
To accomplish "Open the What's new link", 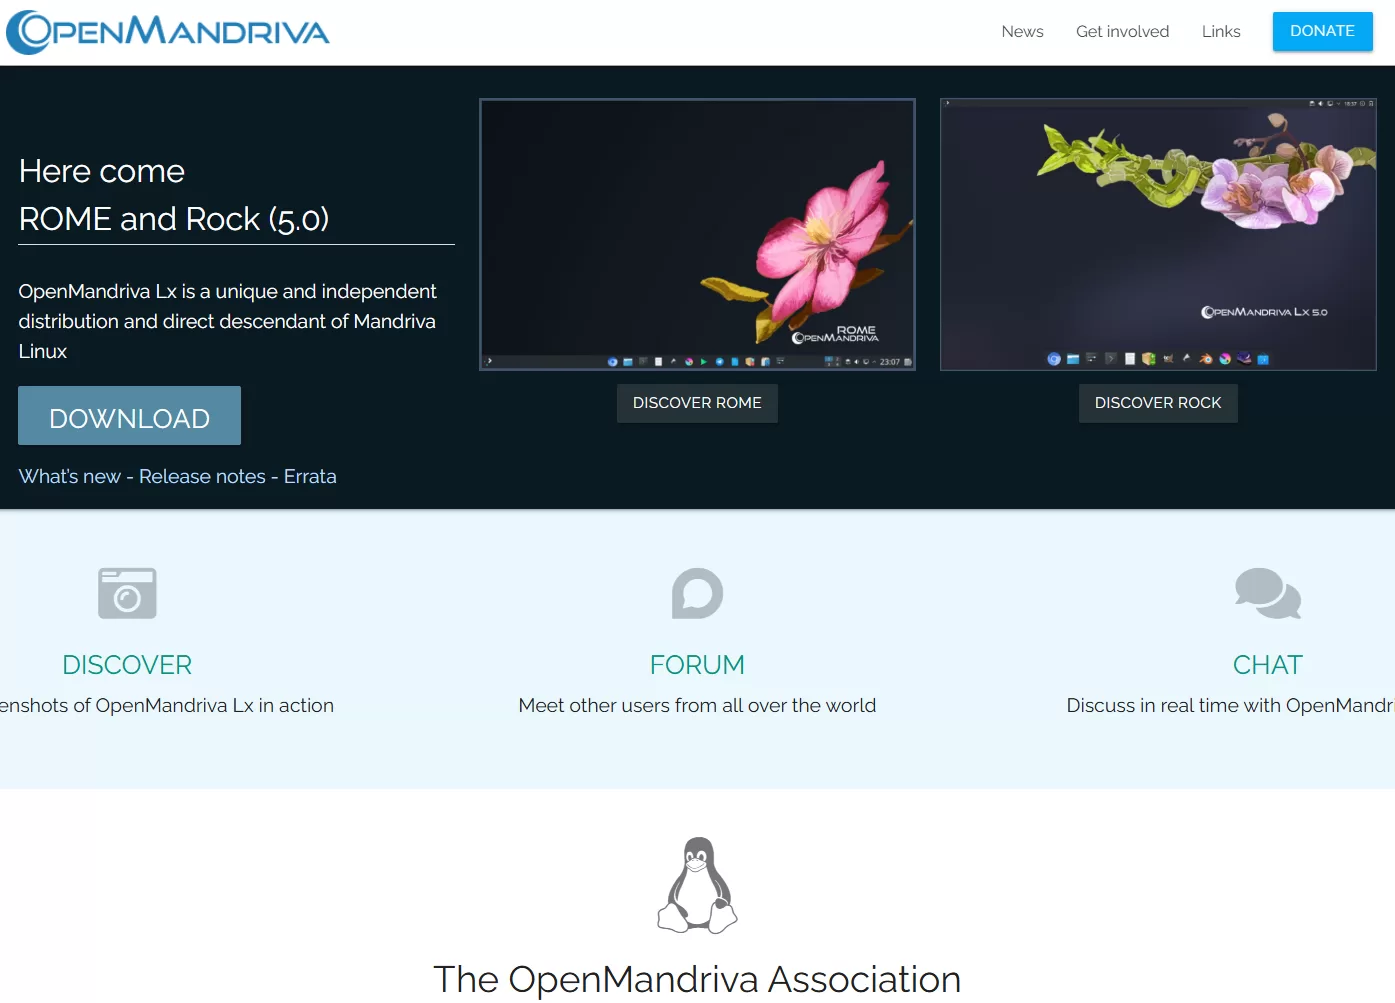I will click(x=69, y=477).
